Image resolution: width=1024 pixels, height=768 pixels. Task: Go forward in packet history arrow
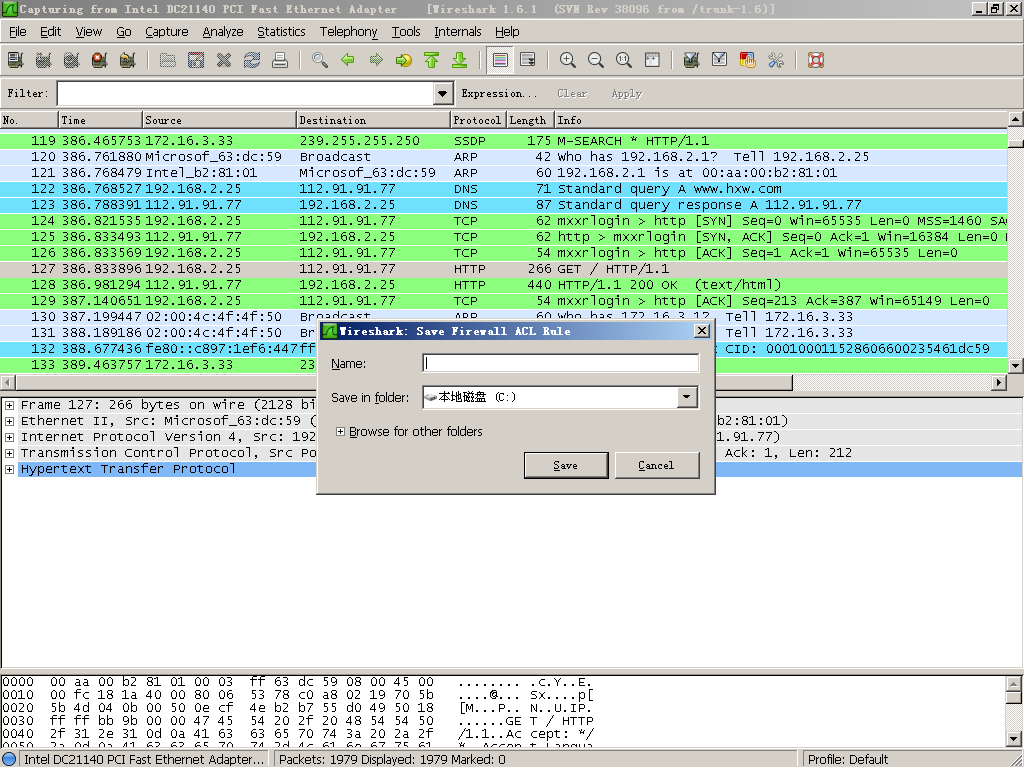point(376,60)
